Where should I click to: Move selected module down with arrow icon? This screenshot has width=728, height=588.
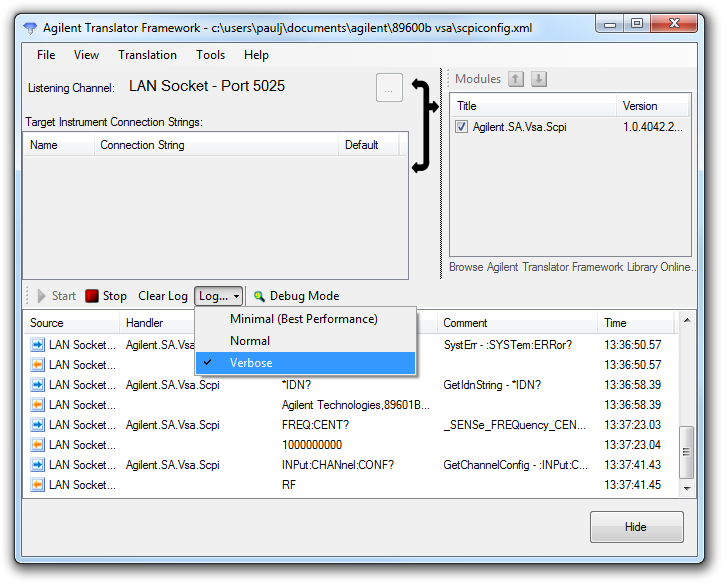coord(539,79)
